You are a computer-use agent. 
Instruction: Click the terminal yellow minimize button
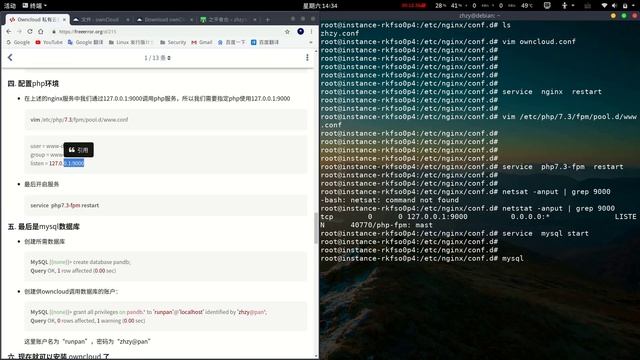tap(613, 16)
